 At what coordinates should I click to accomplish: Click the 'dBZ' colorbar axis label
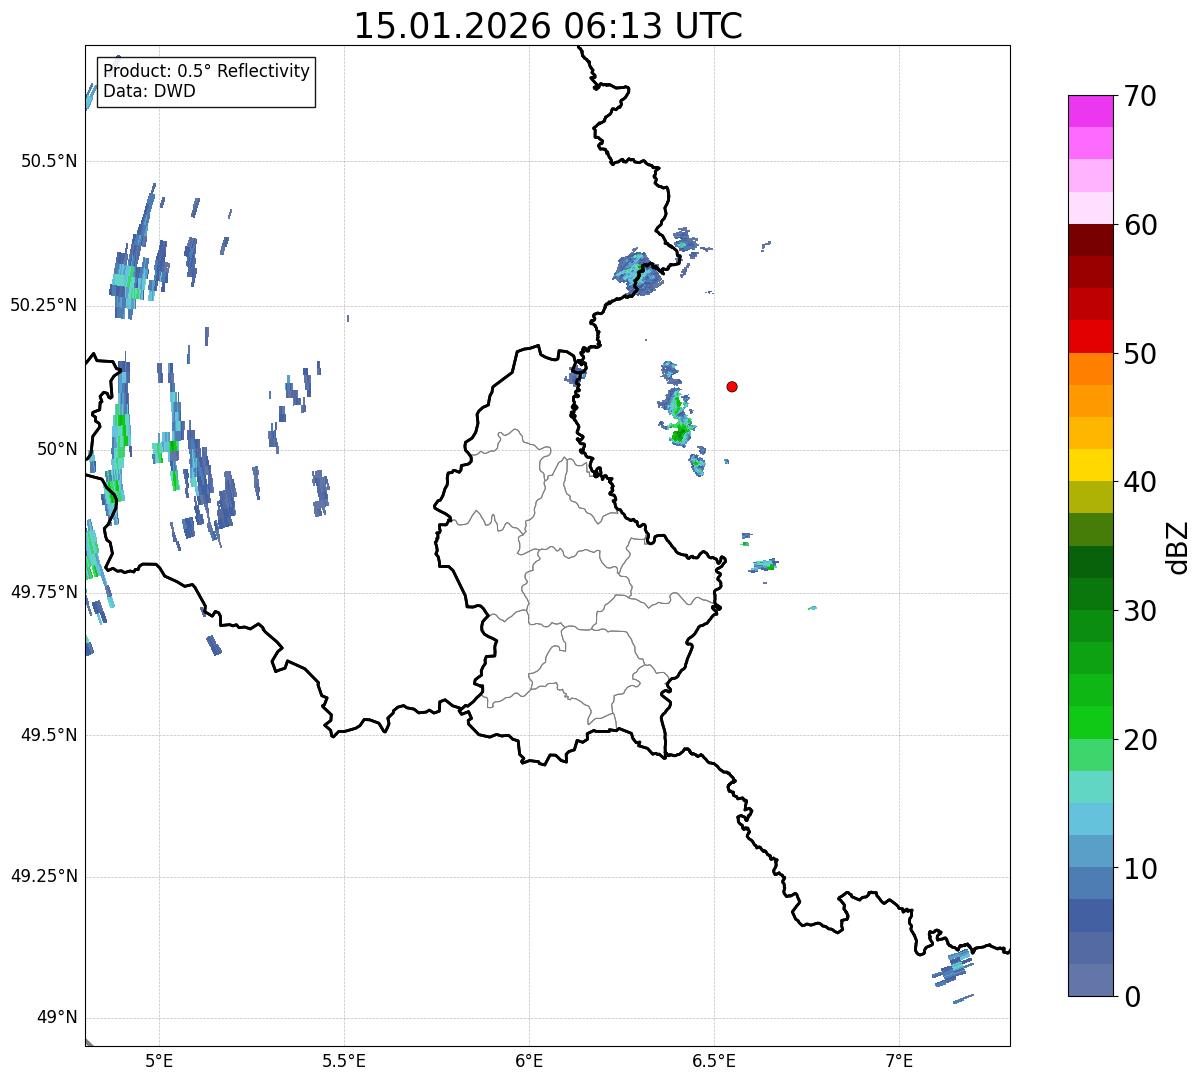pyautogui.click(x=1178, y=547)
